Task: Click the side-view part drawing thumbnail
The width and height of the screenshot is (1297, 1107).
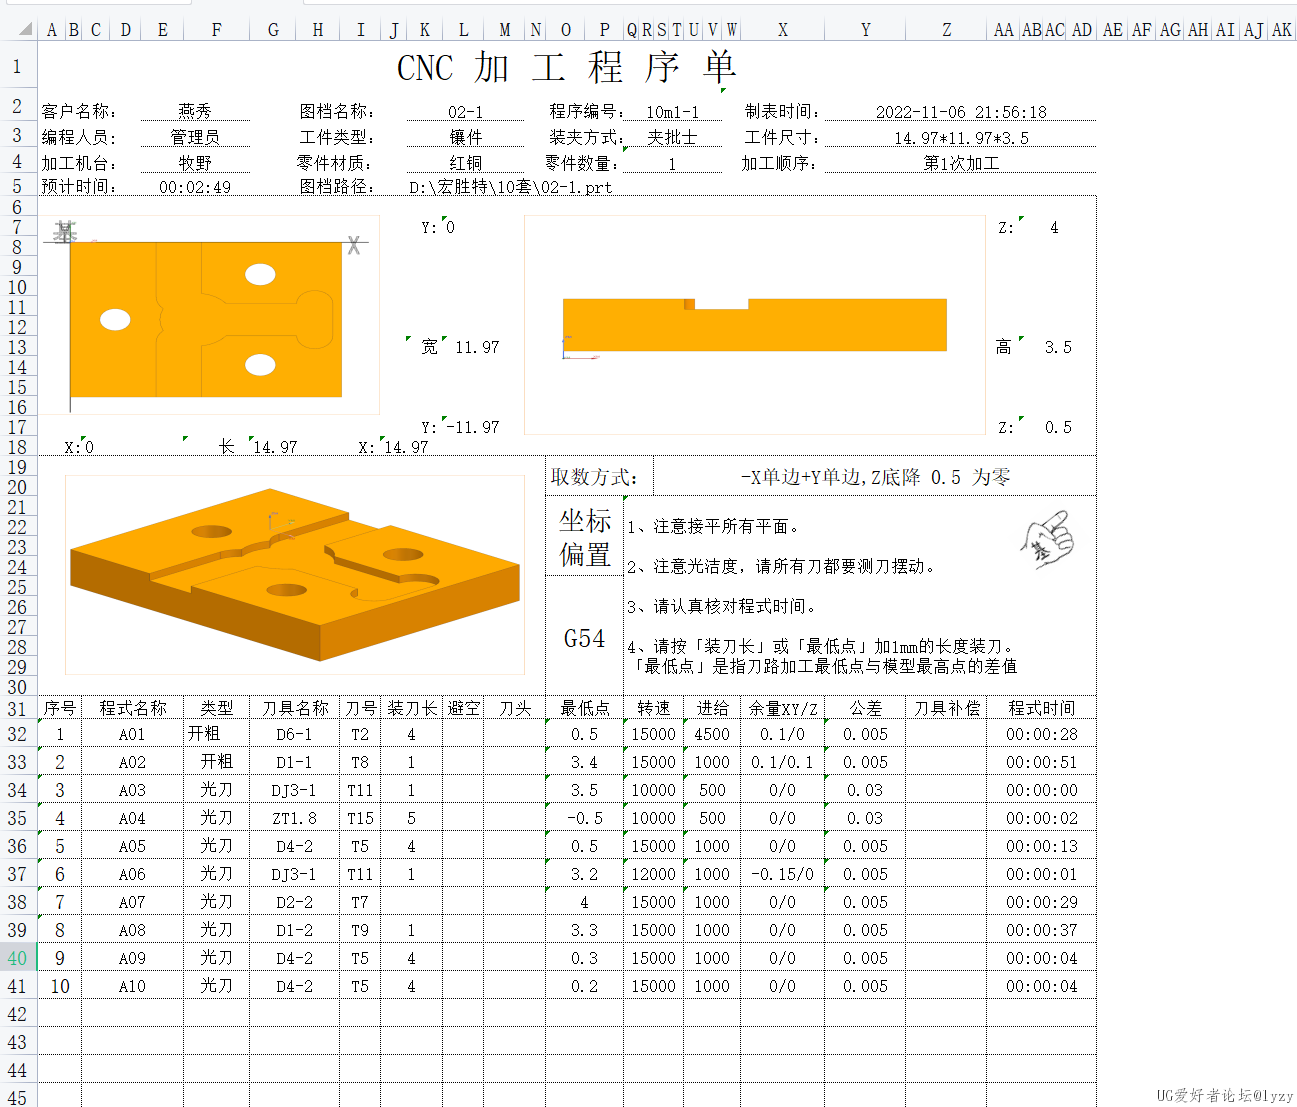Action: tap(755, 325)
